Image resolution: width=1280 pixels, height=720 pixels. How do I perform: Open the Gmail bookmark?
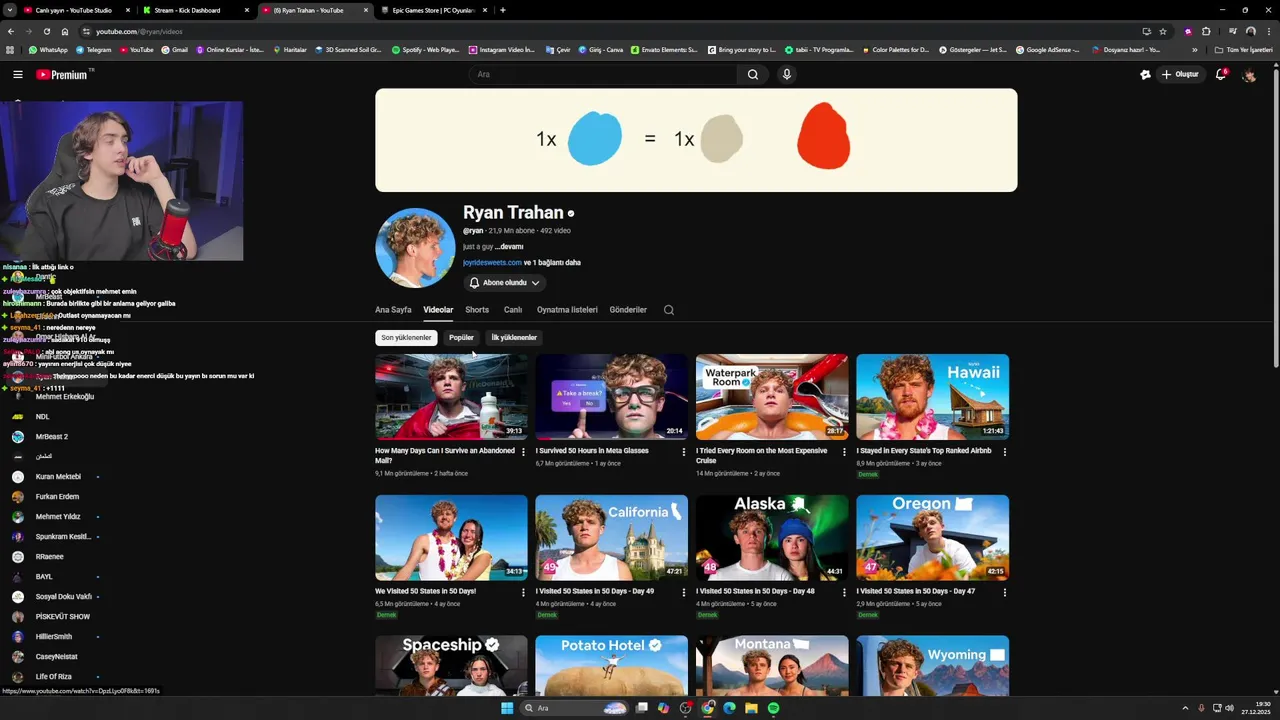click(x=174, y=49)
